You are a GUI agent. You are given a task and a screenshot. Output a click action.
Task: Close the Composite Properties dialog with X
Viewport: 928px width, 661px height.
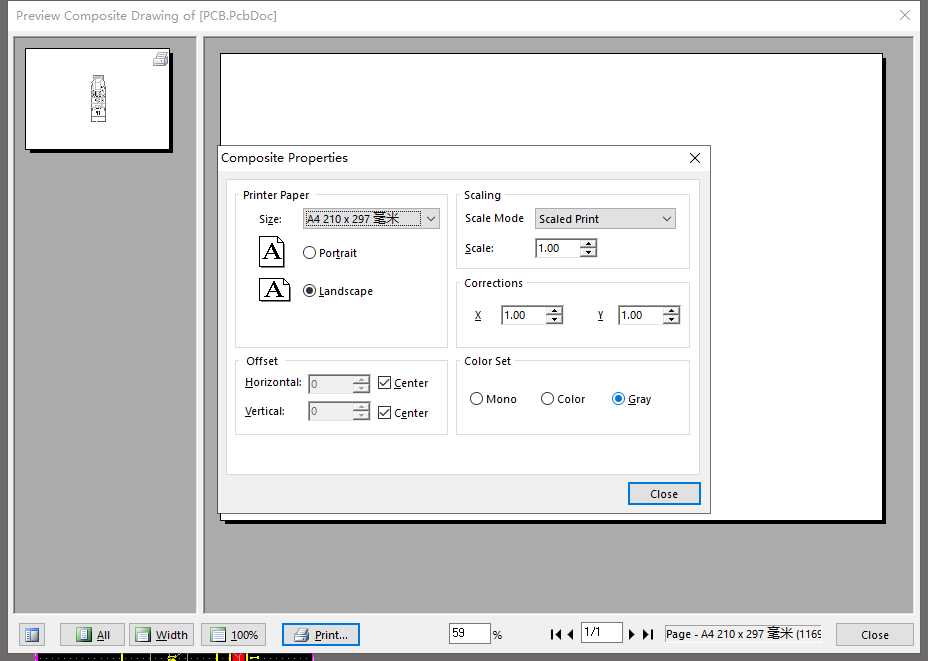tap(695, 158)
